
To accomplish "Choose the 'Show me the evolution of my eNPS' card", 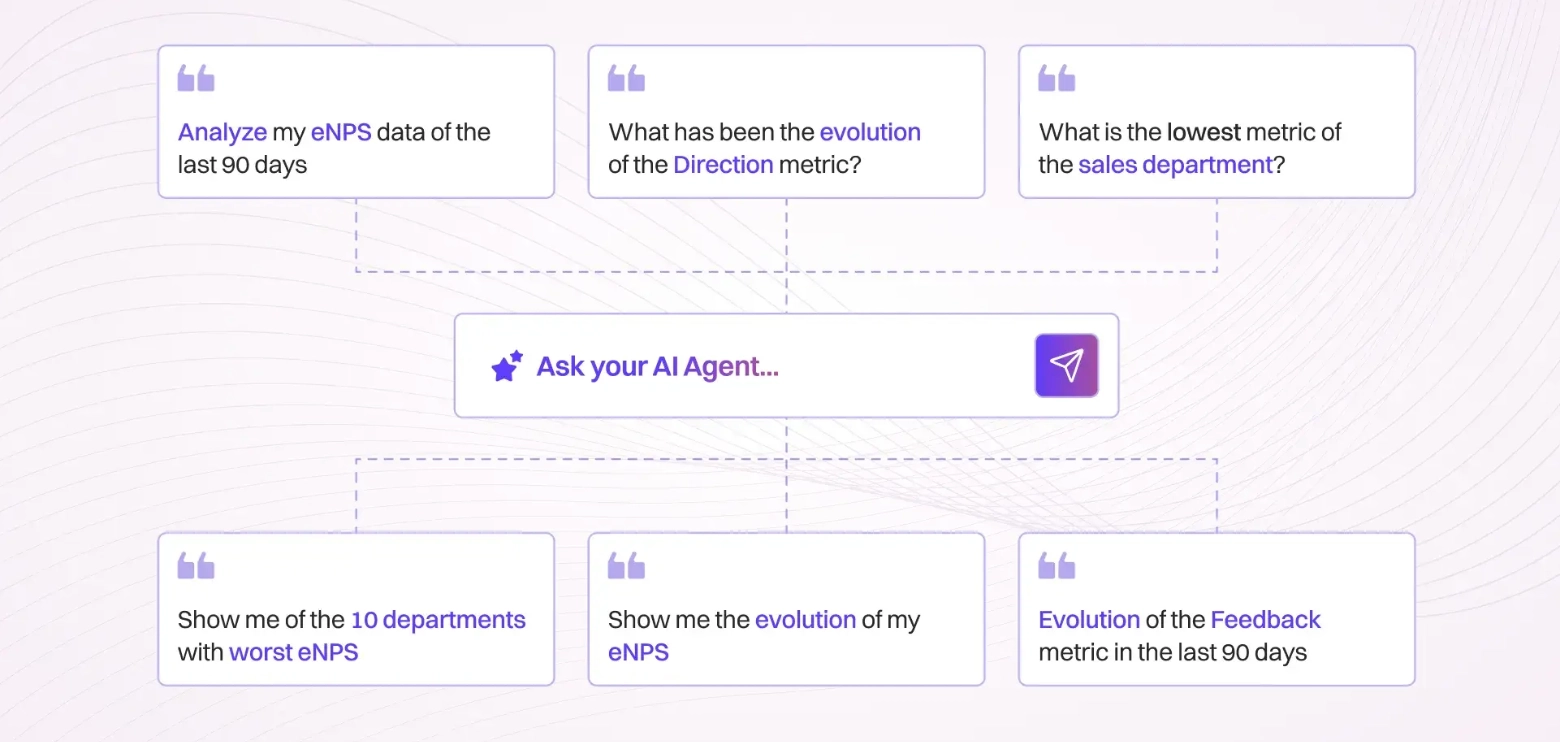I will (x=786, y=610).
